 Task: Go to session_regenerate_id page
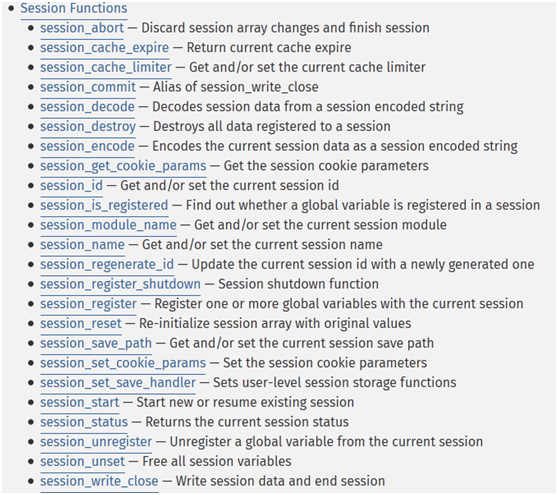107,264
